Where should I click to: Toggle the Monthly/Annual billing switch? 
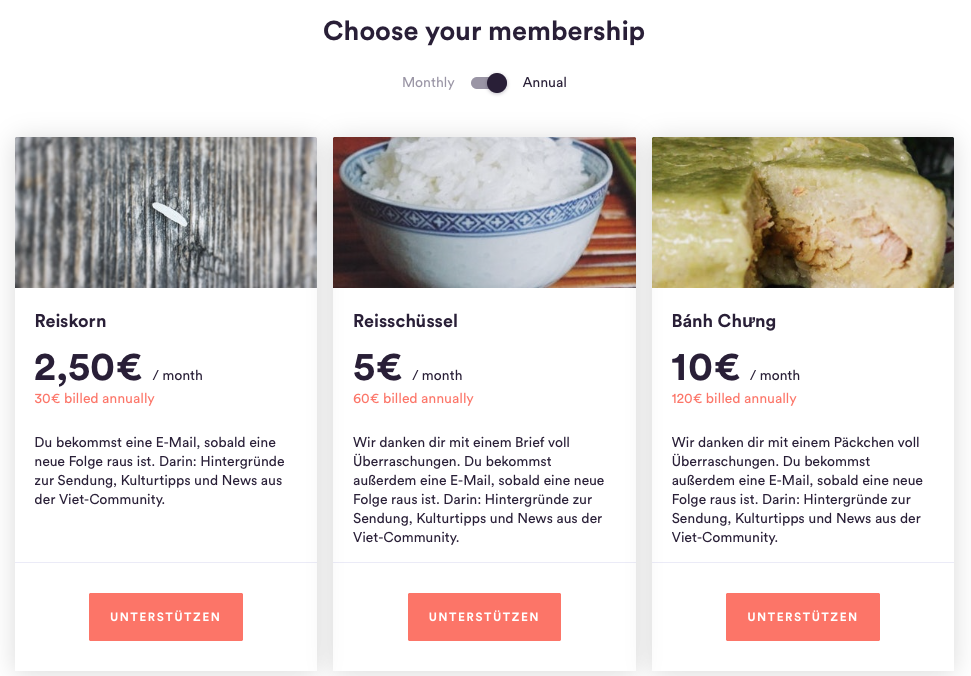(x=489, y=82)
